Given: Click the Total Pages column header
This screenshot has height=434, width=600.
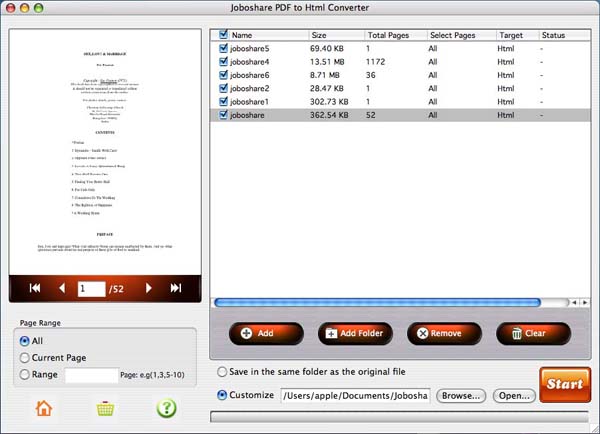Looking at the screenshot, I should pos(392,35).
